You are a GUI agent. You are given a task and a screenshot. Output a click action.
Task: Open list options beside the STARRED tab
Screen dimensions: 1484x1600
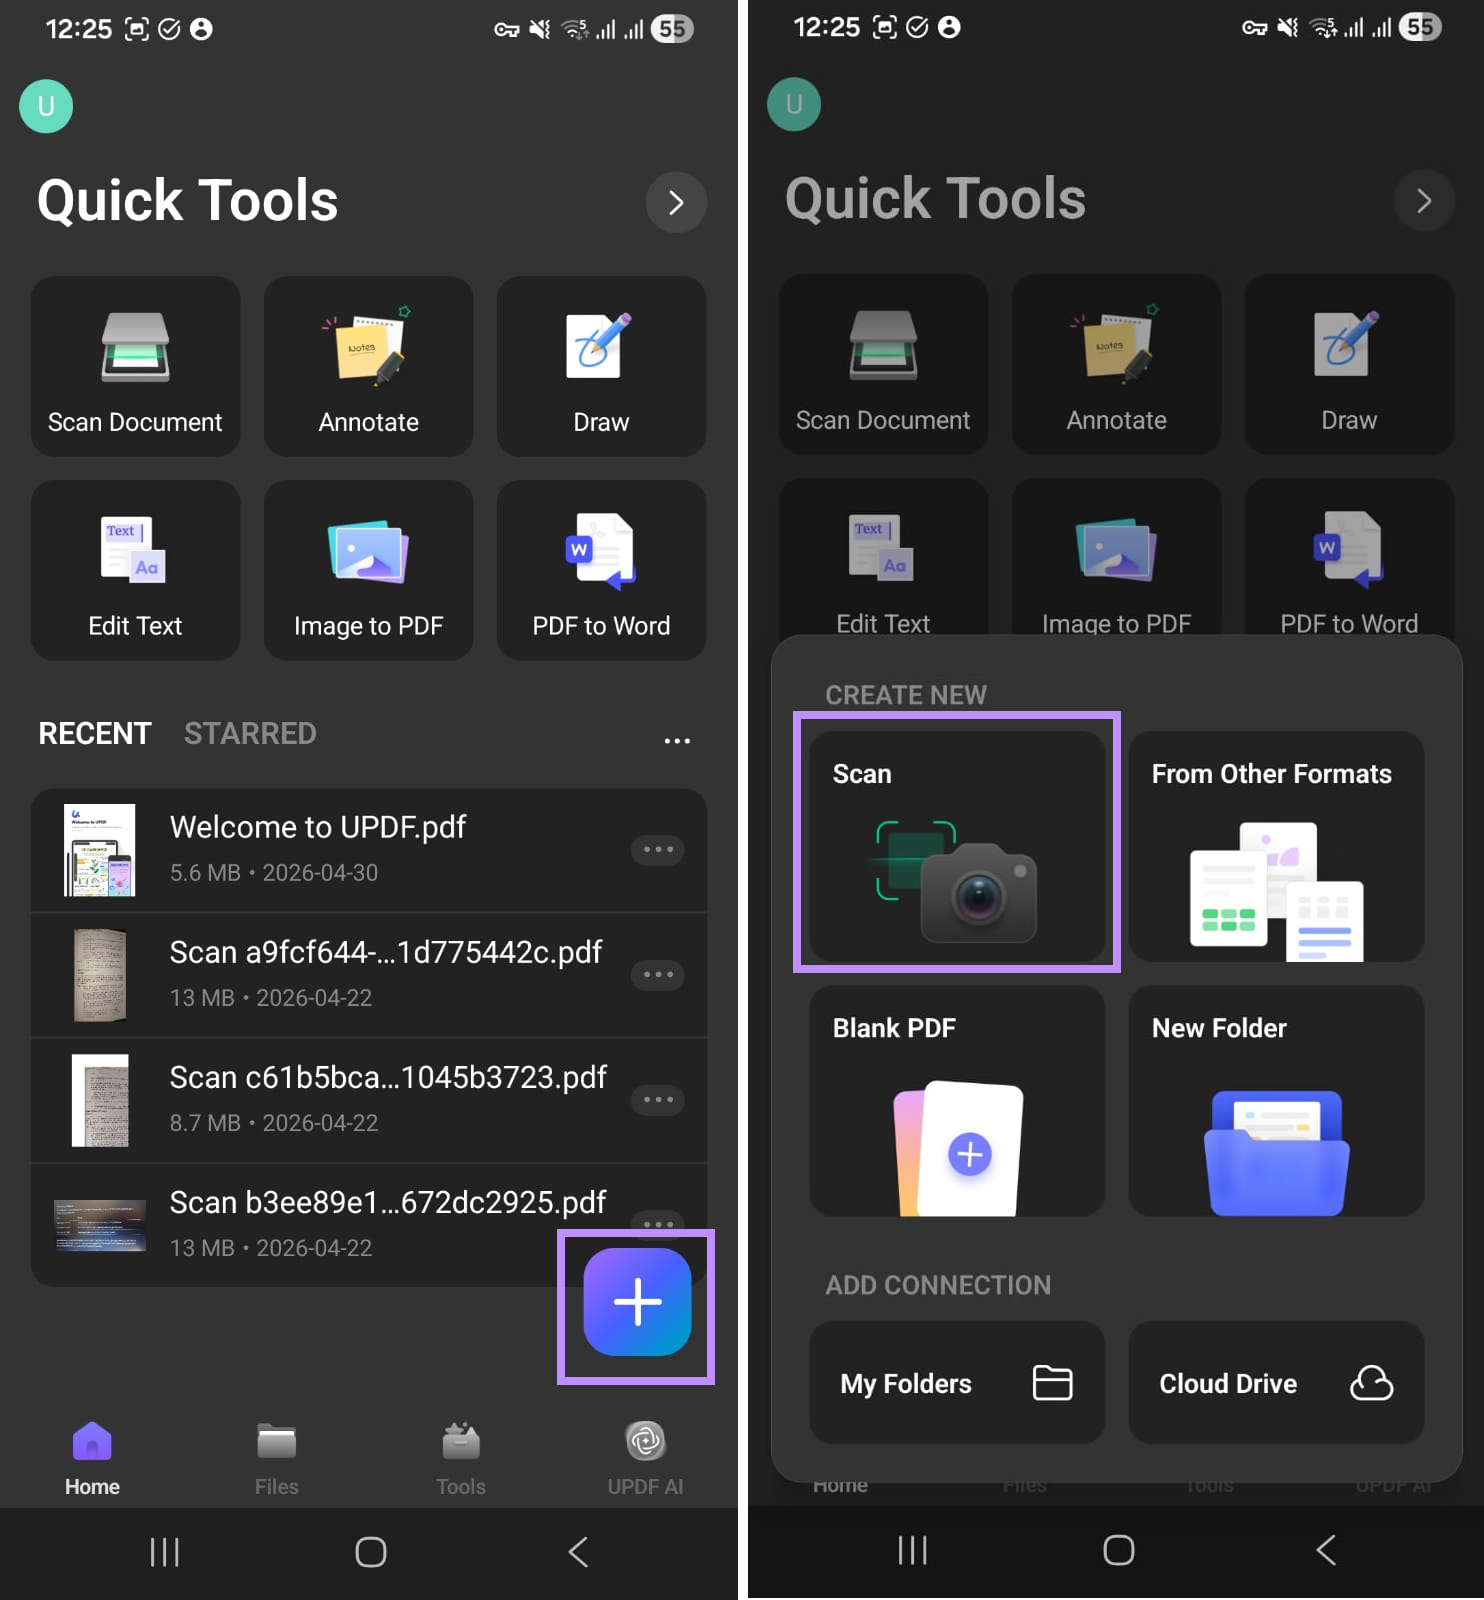[677, 741]
